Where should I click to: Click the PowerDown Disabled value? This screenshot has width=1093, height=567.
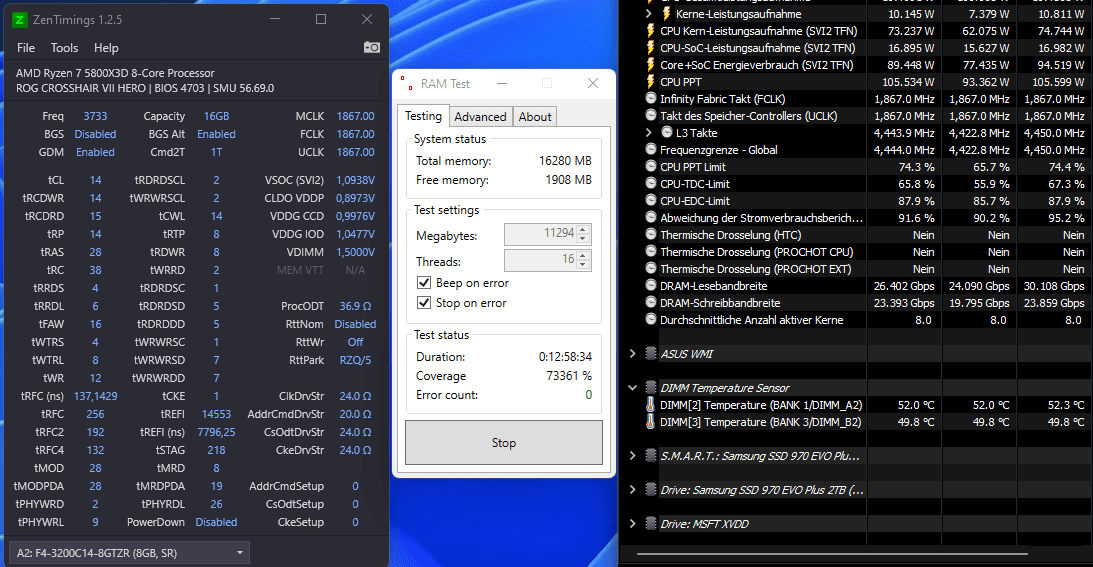click(x=216, y=522)
